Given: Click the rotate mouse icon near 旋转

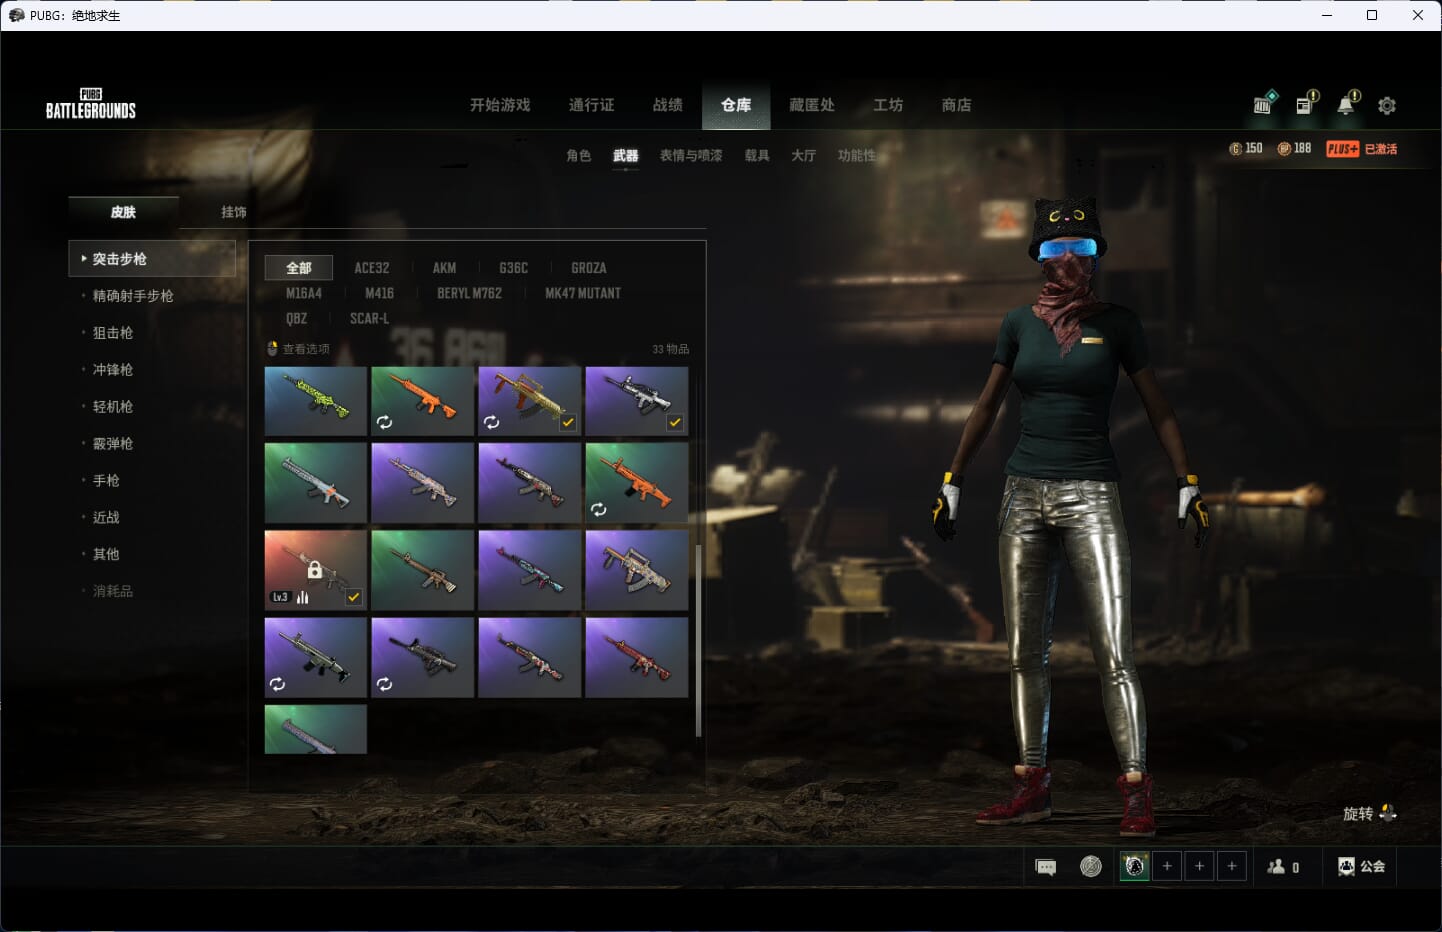Looking at the screenshot, I should coord(1388,812).
